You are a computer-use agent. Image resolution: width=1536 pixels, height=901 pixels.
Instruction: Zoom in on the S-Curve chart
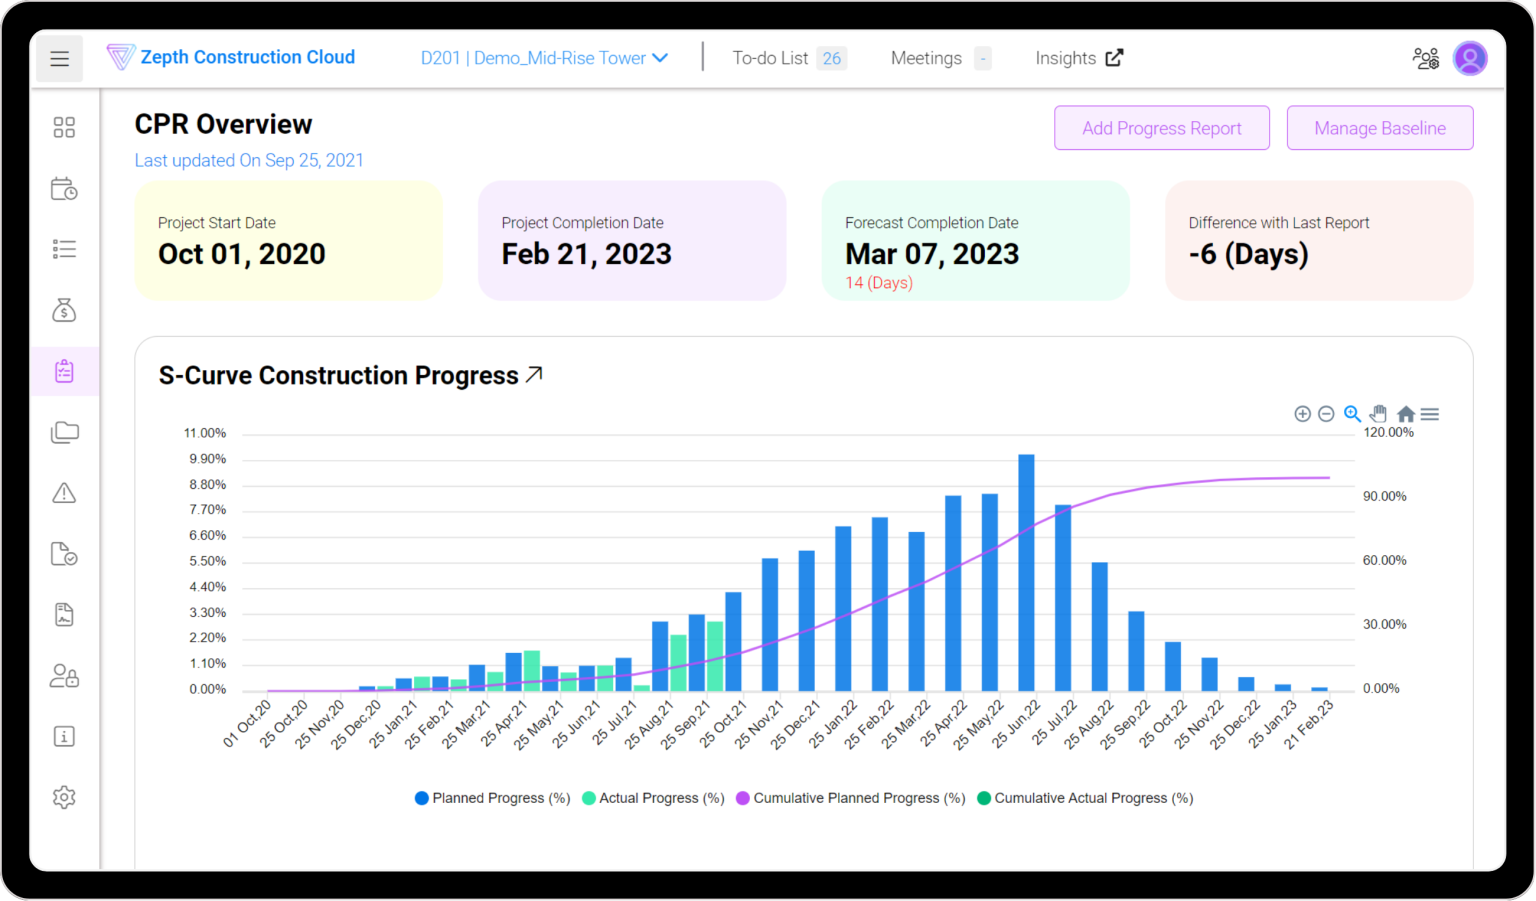point(1303,413)
